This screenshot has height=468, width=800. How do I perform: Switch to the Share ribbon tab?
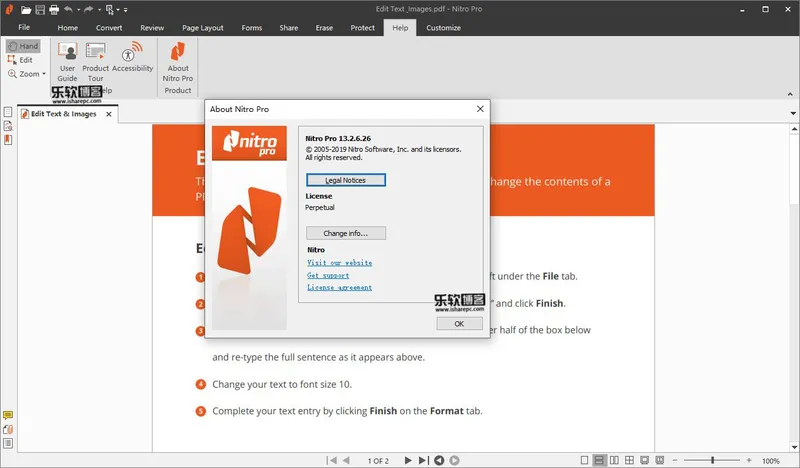tap(289, 28)
